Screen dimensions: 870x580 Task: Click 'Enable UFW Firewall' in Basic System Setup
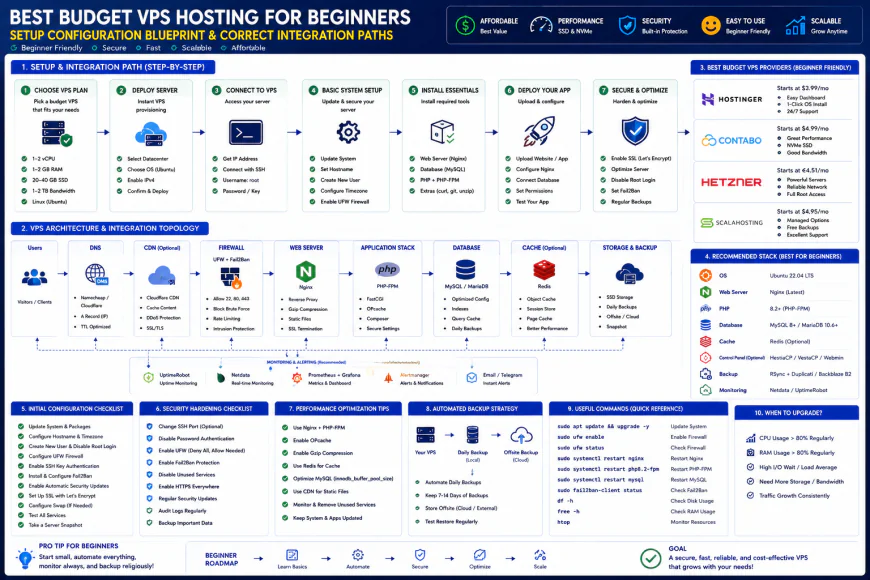coord(344,201)
